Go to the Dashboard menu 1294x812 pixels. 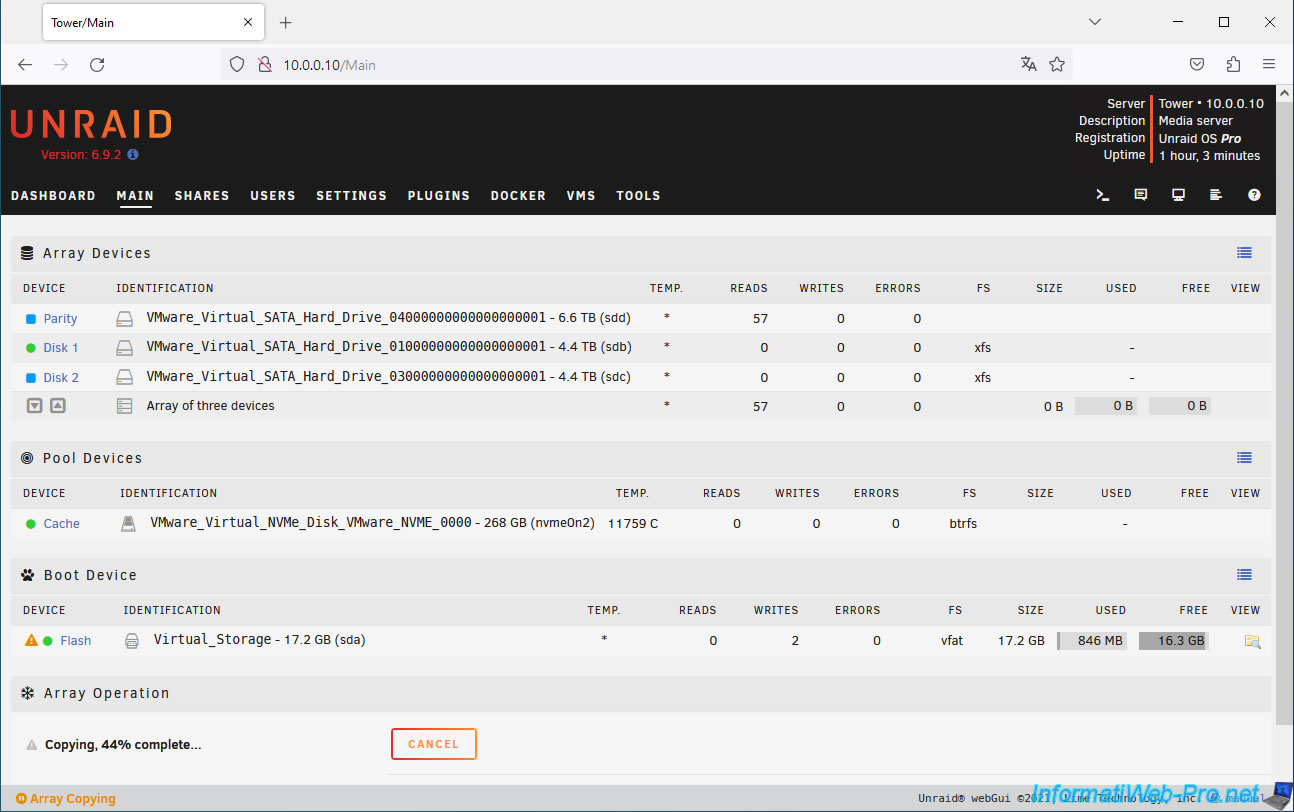[x=53, y=196]
